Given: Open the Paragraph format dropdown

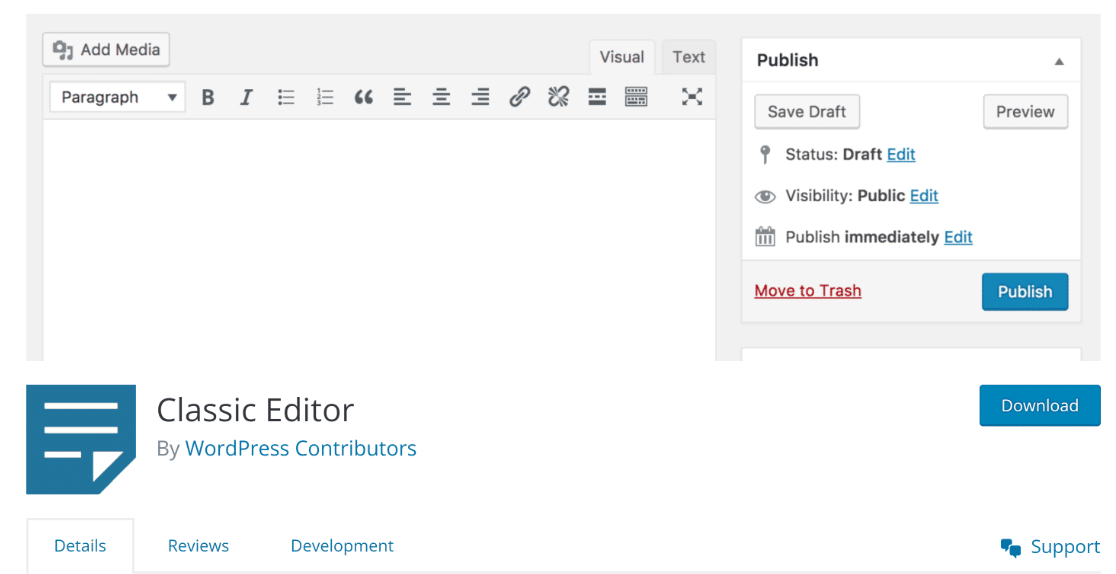Looking at the screenshot, I should [x=117, y=97].
